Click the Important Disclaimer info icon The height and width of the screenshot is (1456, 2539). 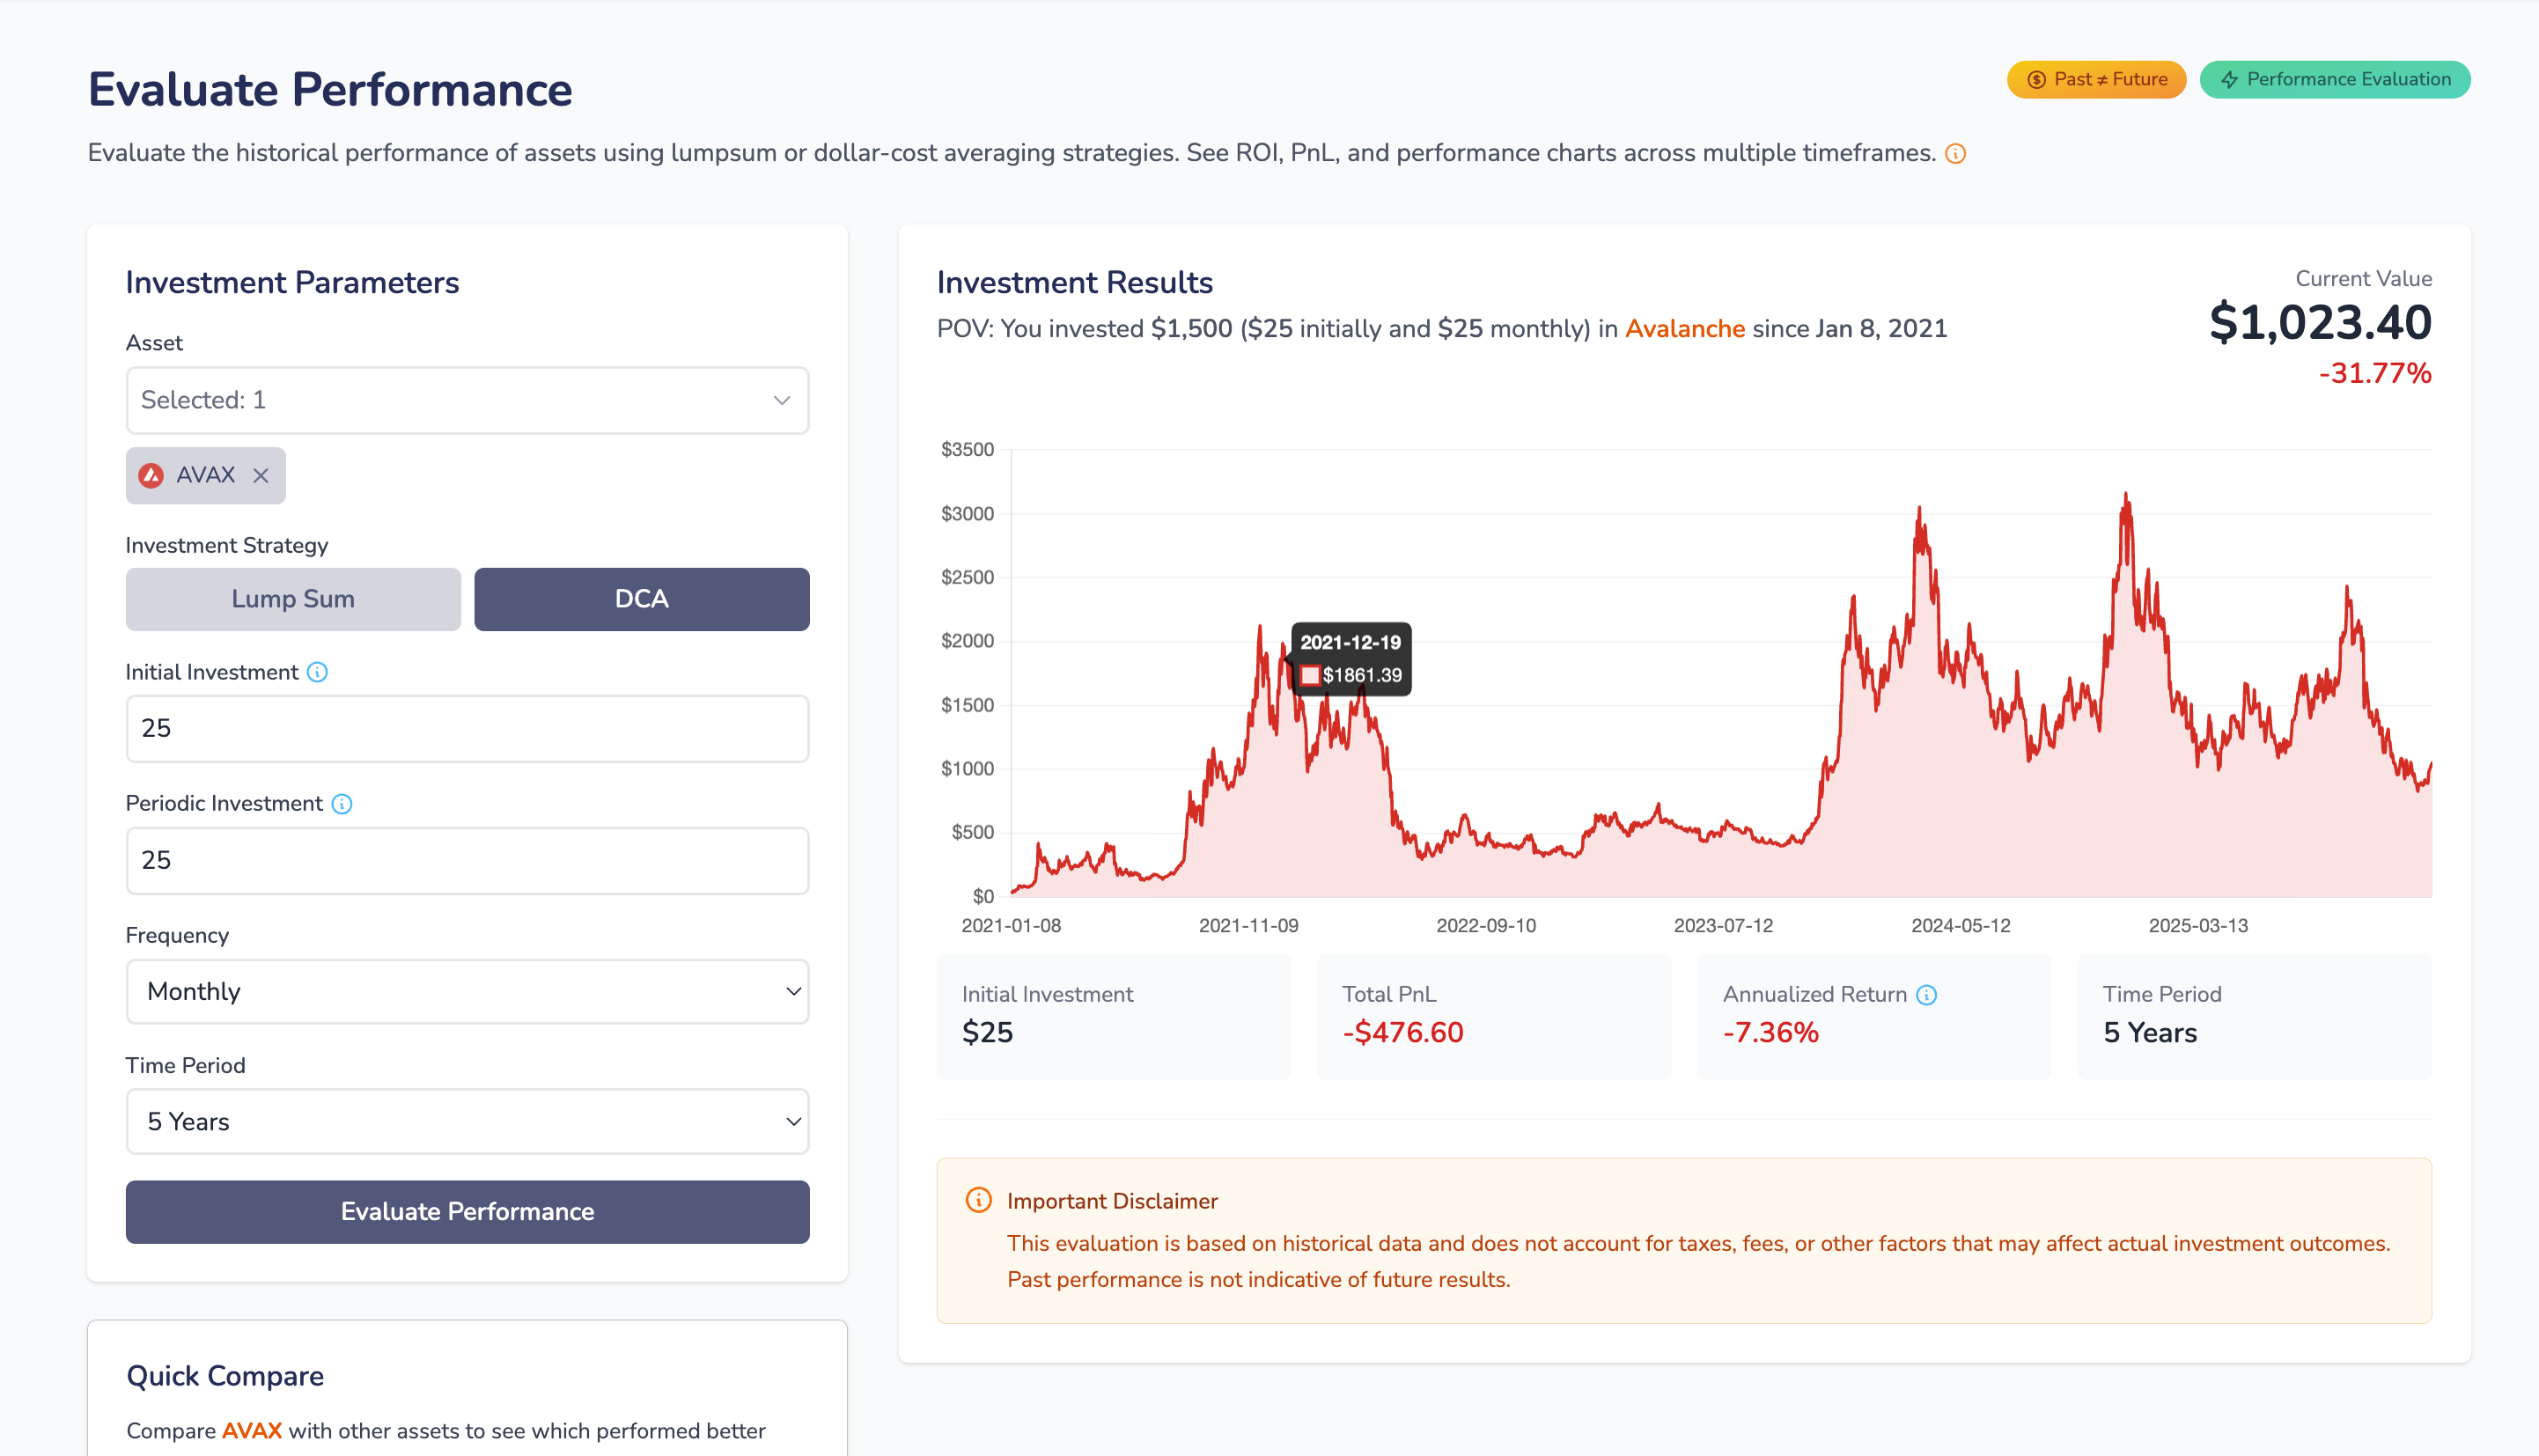978,1200
